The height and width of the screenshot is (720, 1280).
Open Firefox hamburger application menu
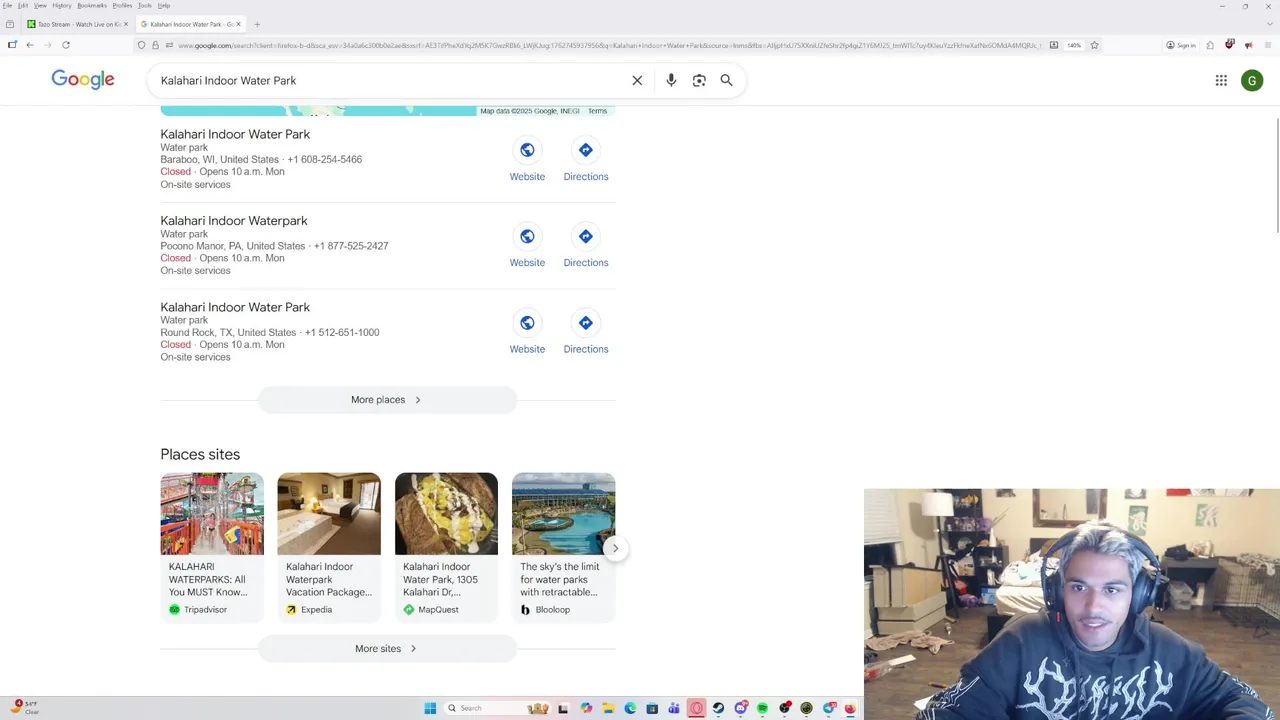(1267, 45)
